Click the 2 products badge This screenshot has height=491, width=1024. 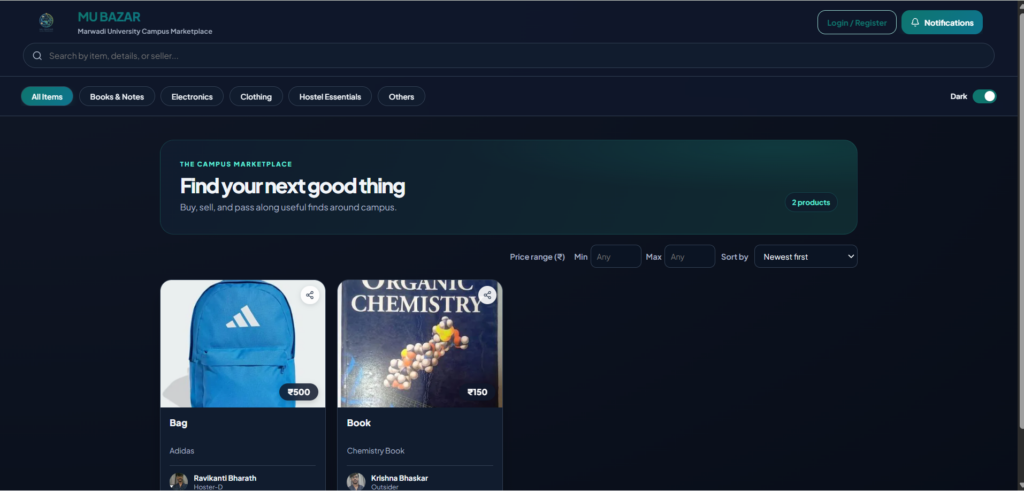810,202
